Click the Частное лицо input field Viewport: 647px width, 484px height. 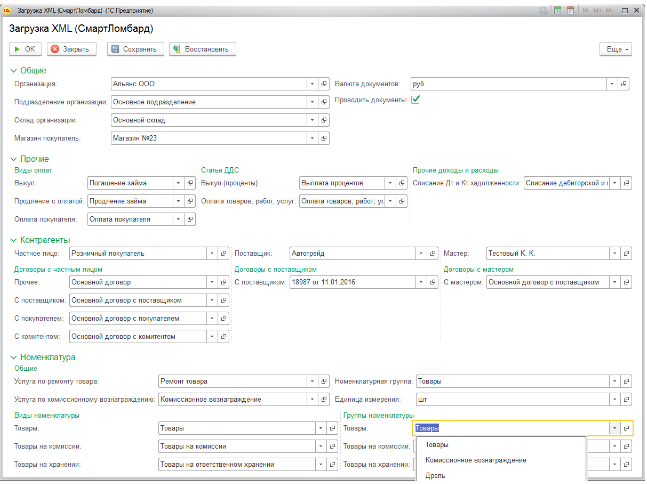point(138,253)
